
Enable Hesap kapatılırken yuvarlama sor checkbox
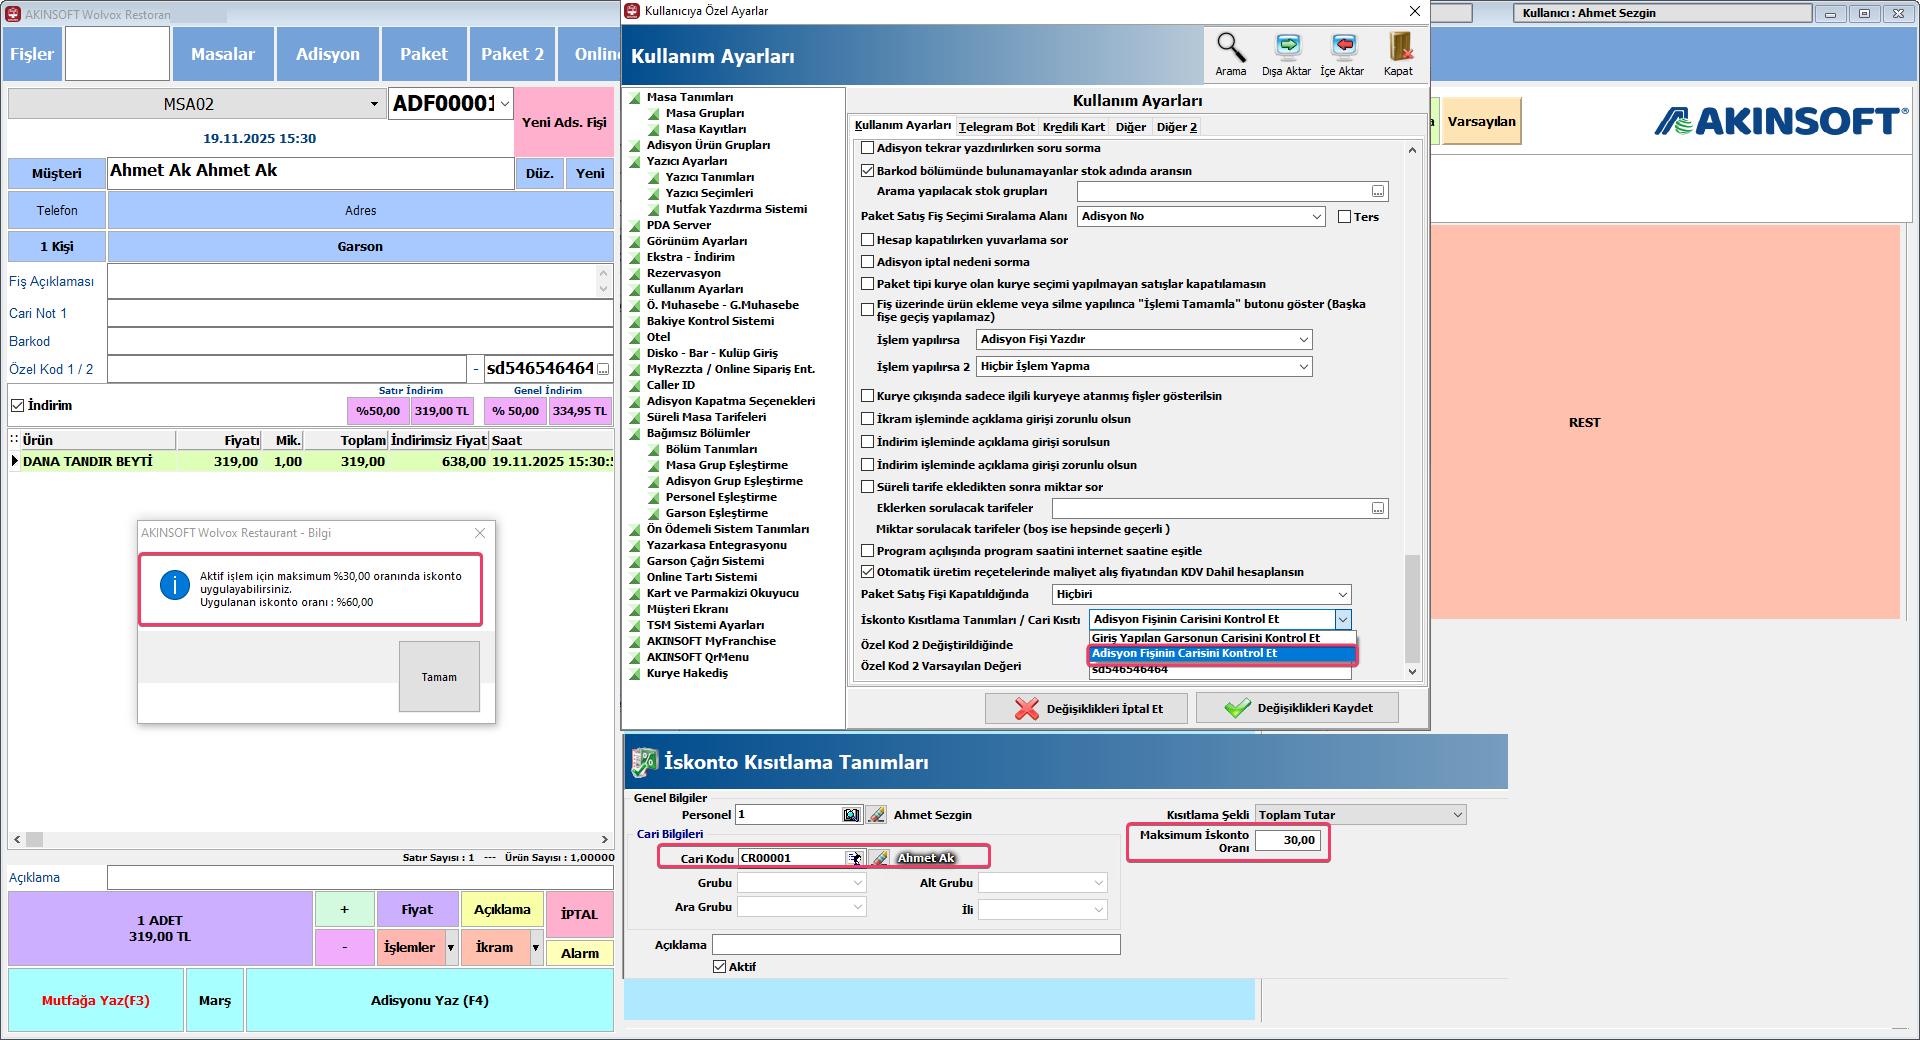click(x=868, y=240)
